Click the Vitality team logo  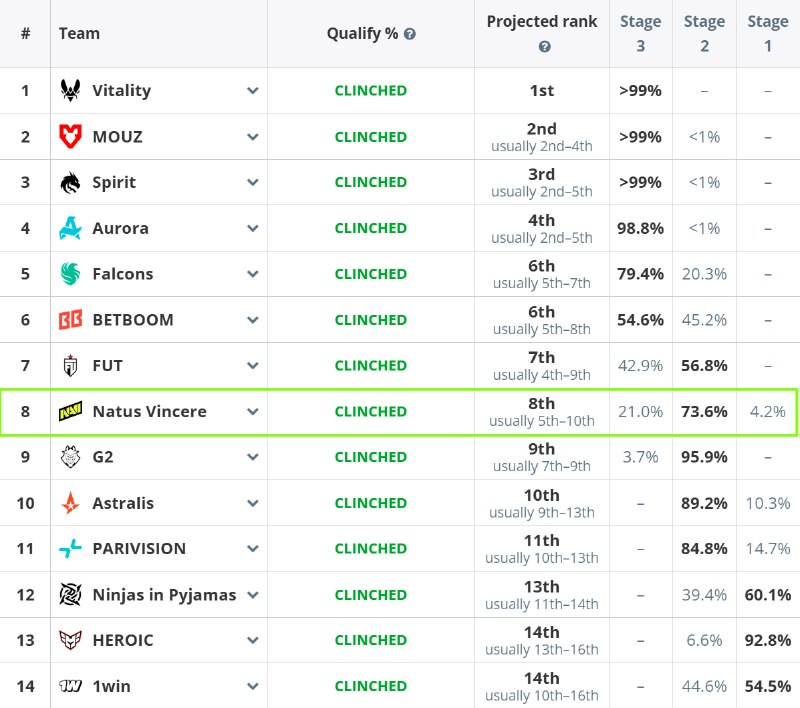coord(70,90)
